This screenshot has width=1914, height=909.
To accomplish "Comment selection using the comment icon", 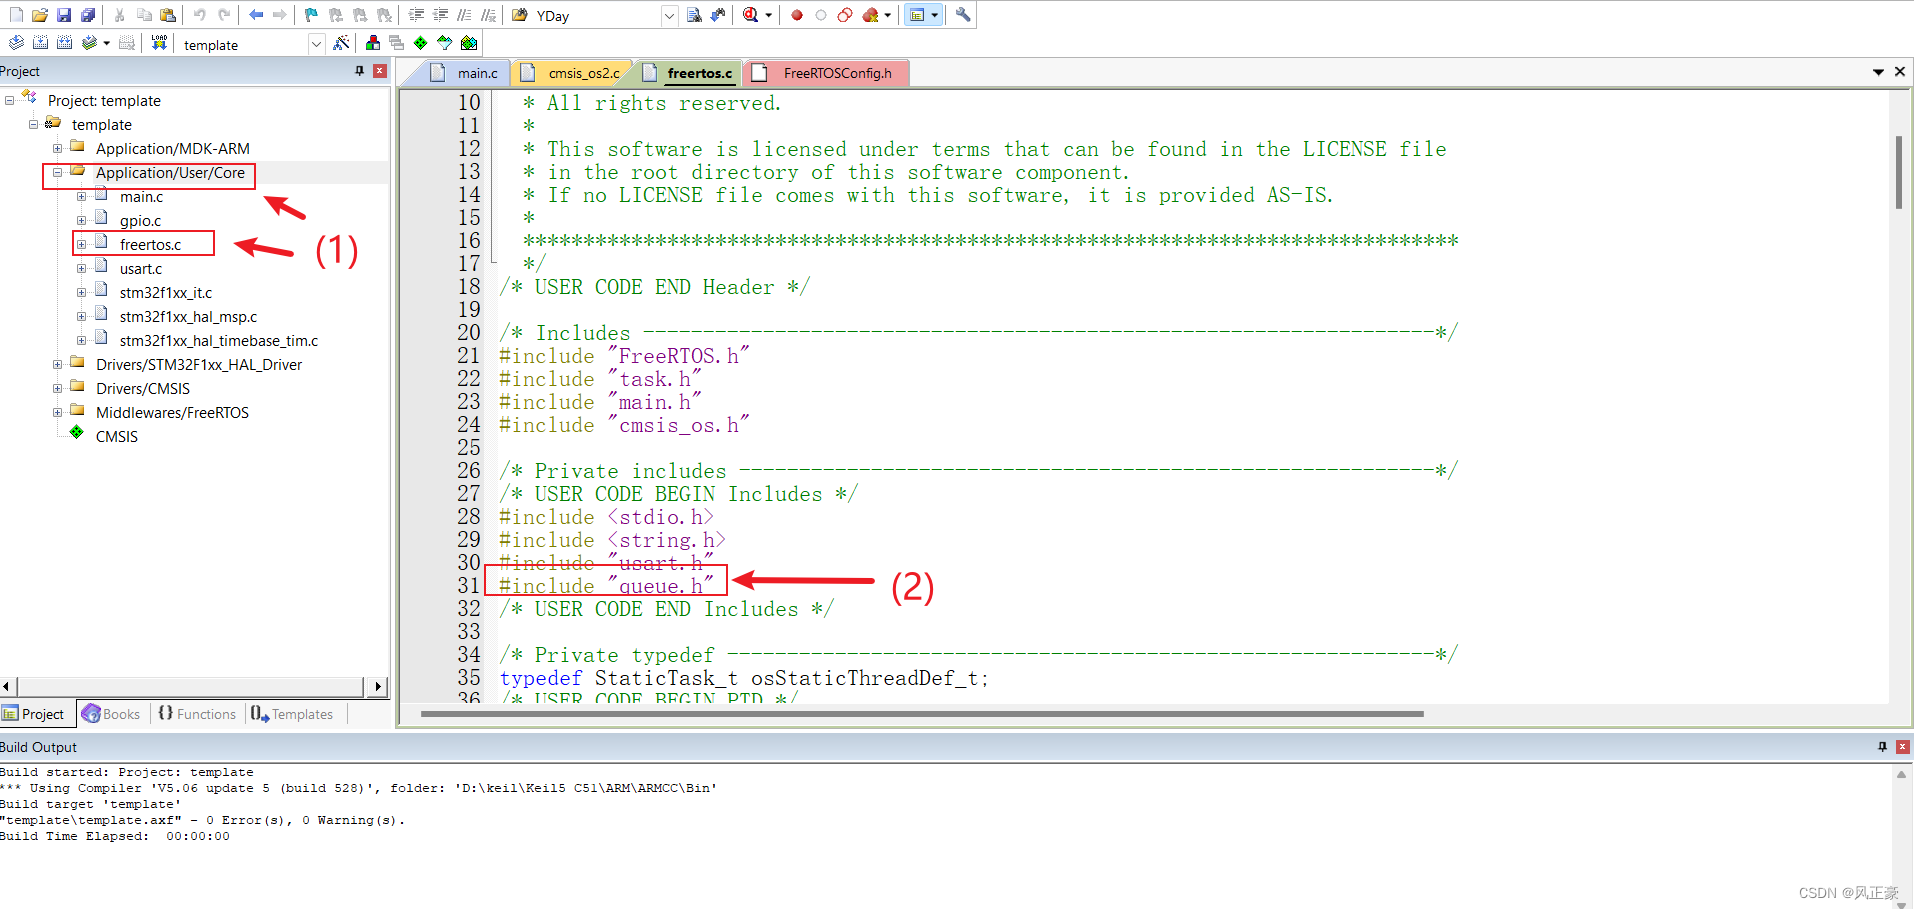I will [x=464, y=15].
